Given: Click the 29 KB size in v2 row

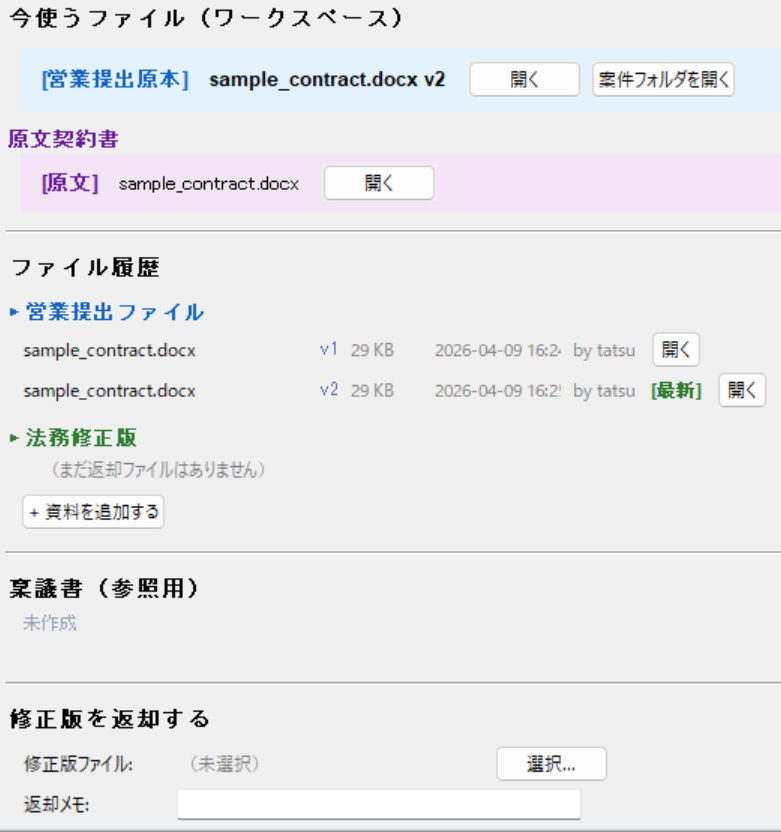Looking at the screenshot, I should (372, 391).
